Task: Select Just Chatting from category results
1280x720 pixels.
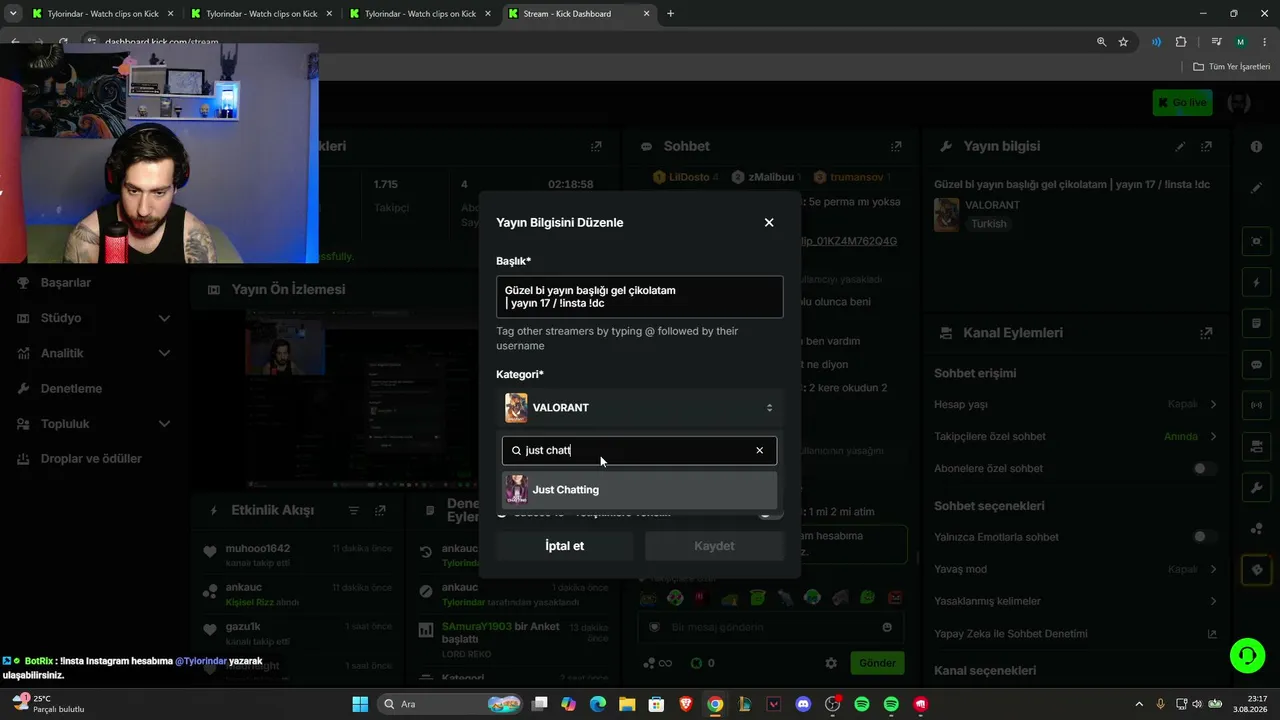Action: (x=640, y=490)
